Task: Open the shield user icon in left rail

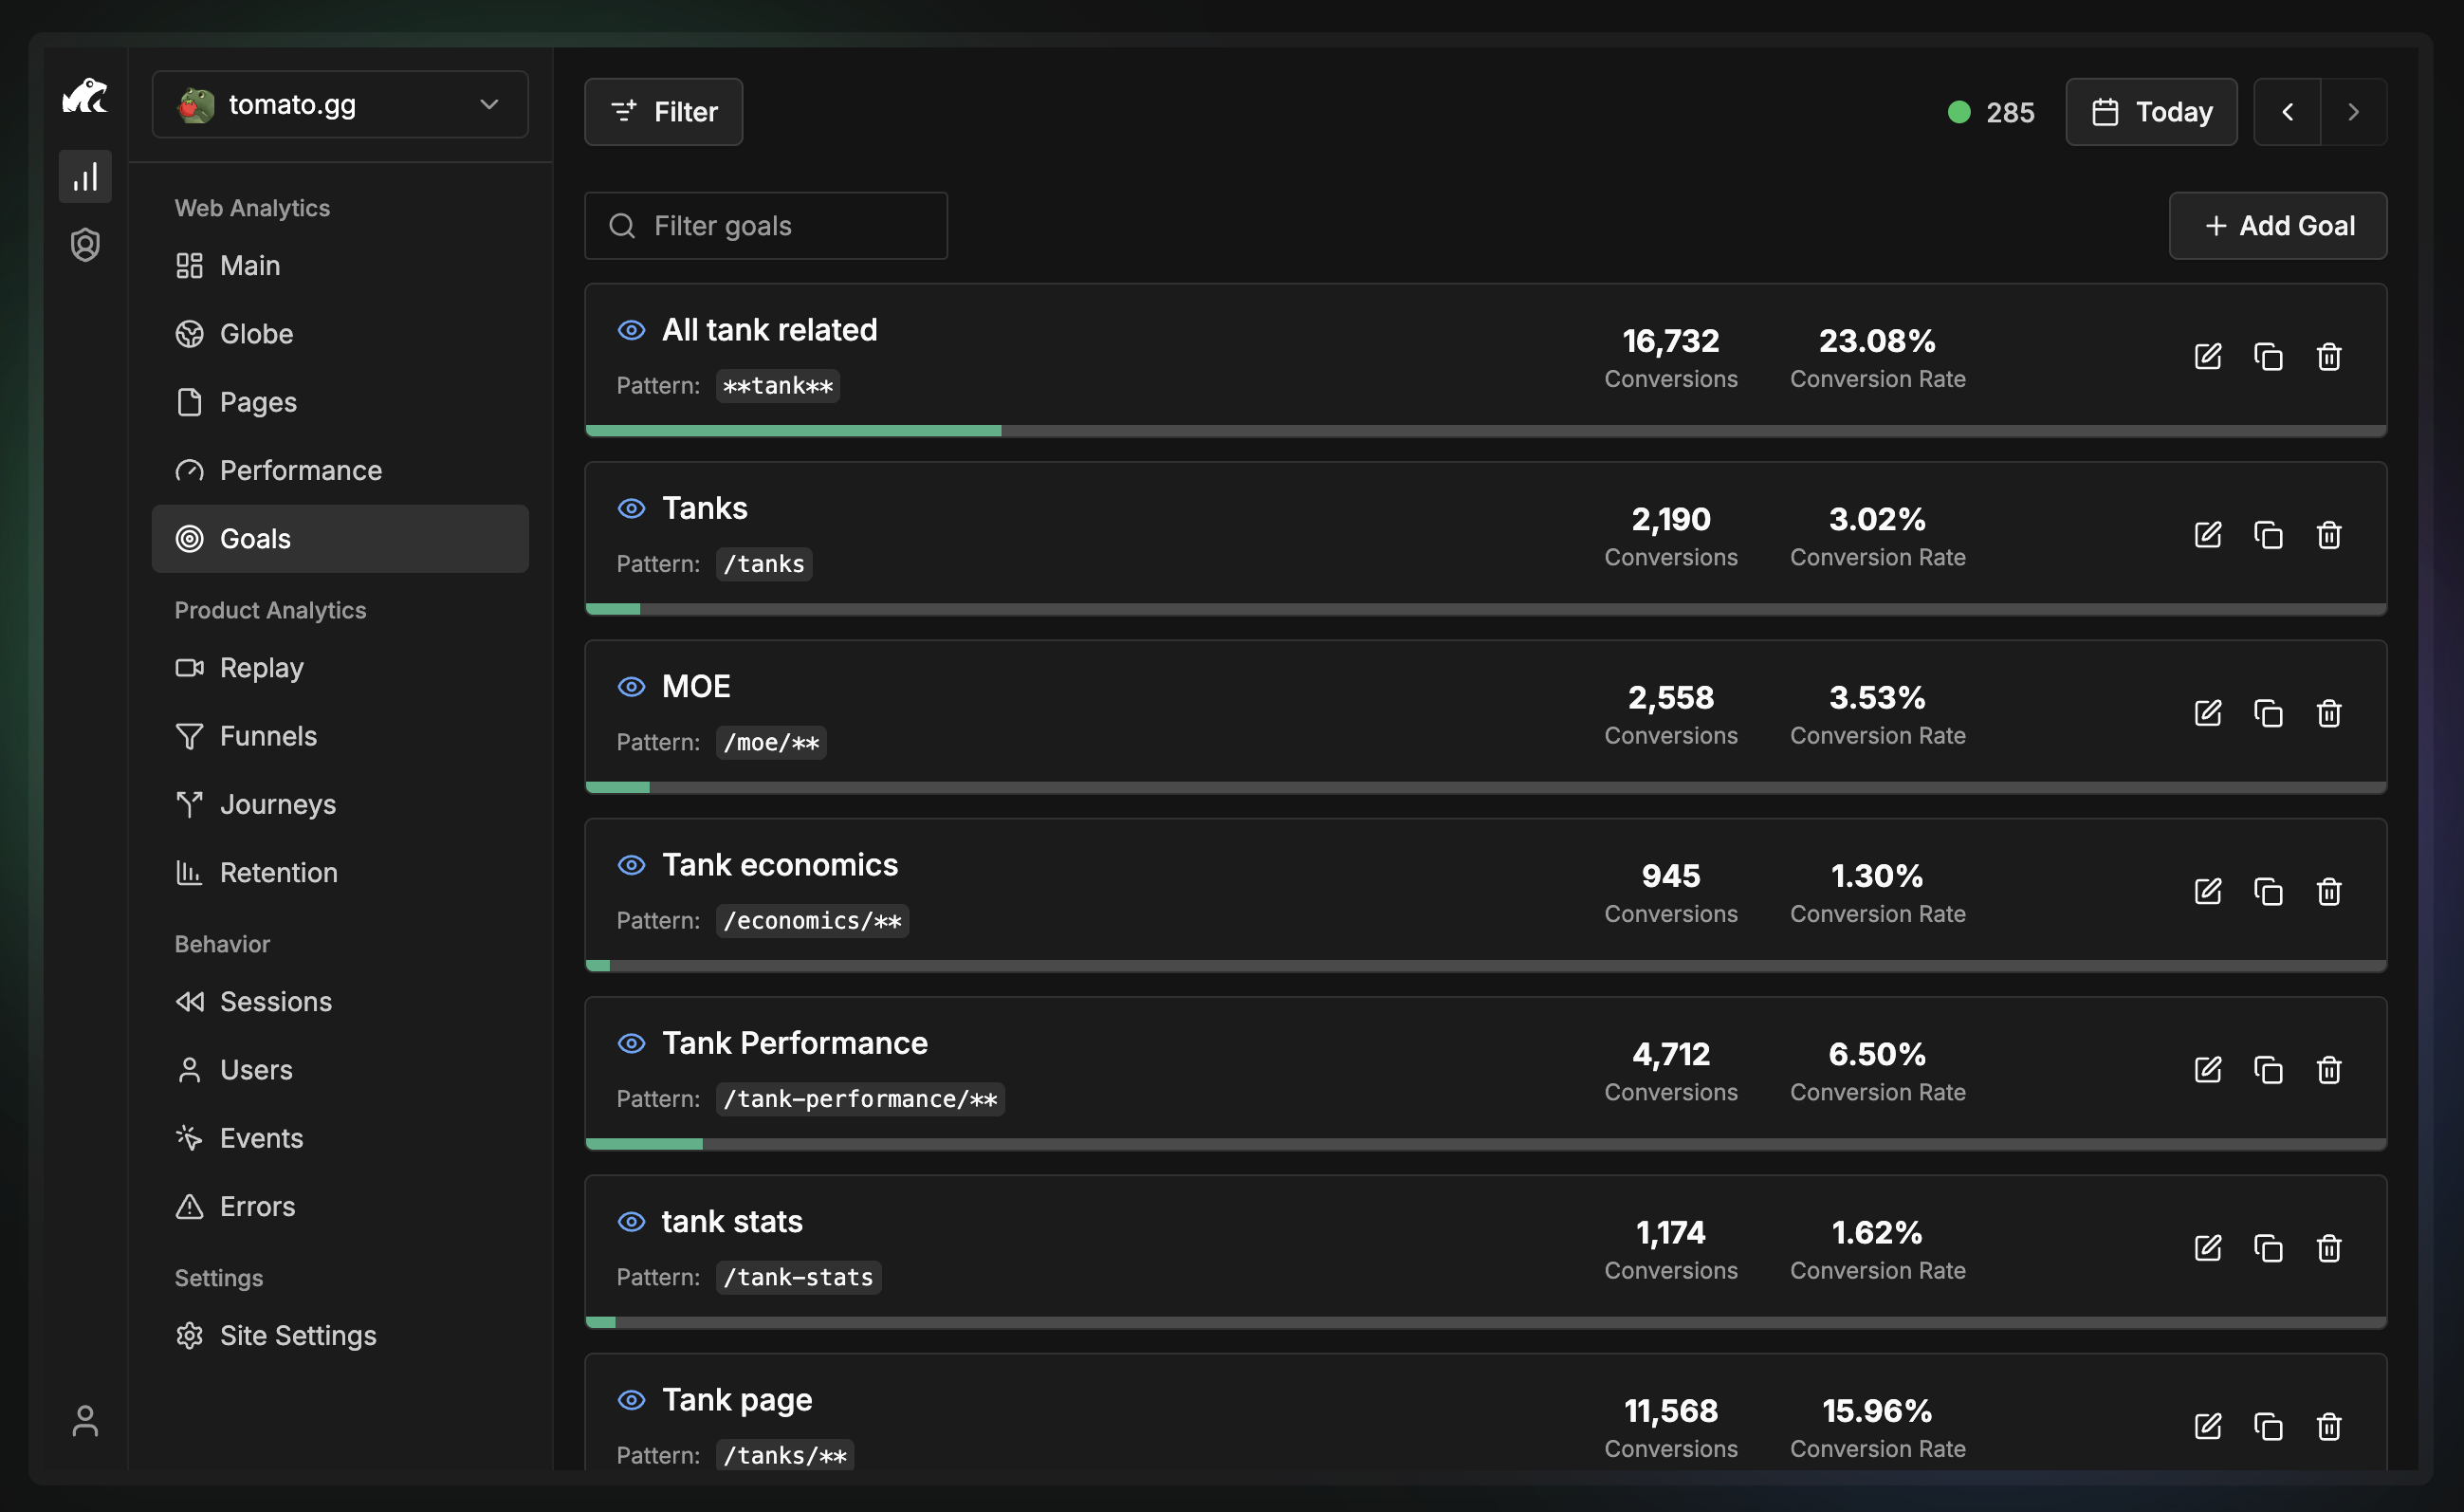Action: pos(85,245)
